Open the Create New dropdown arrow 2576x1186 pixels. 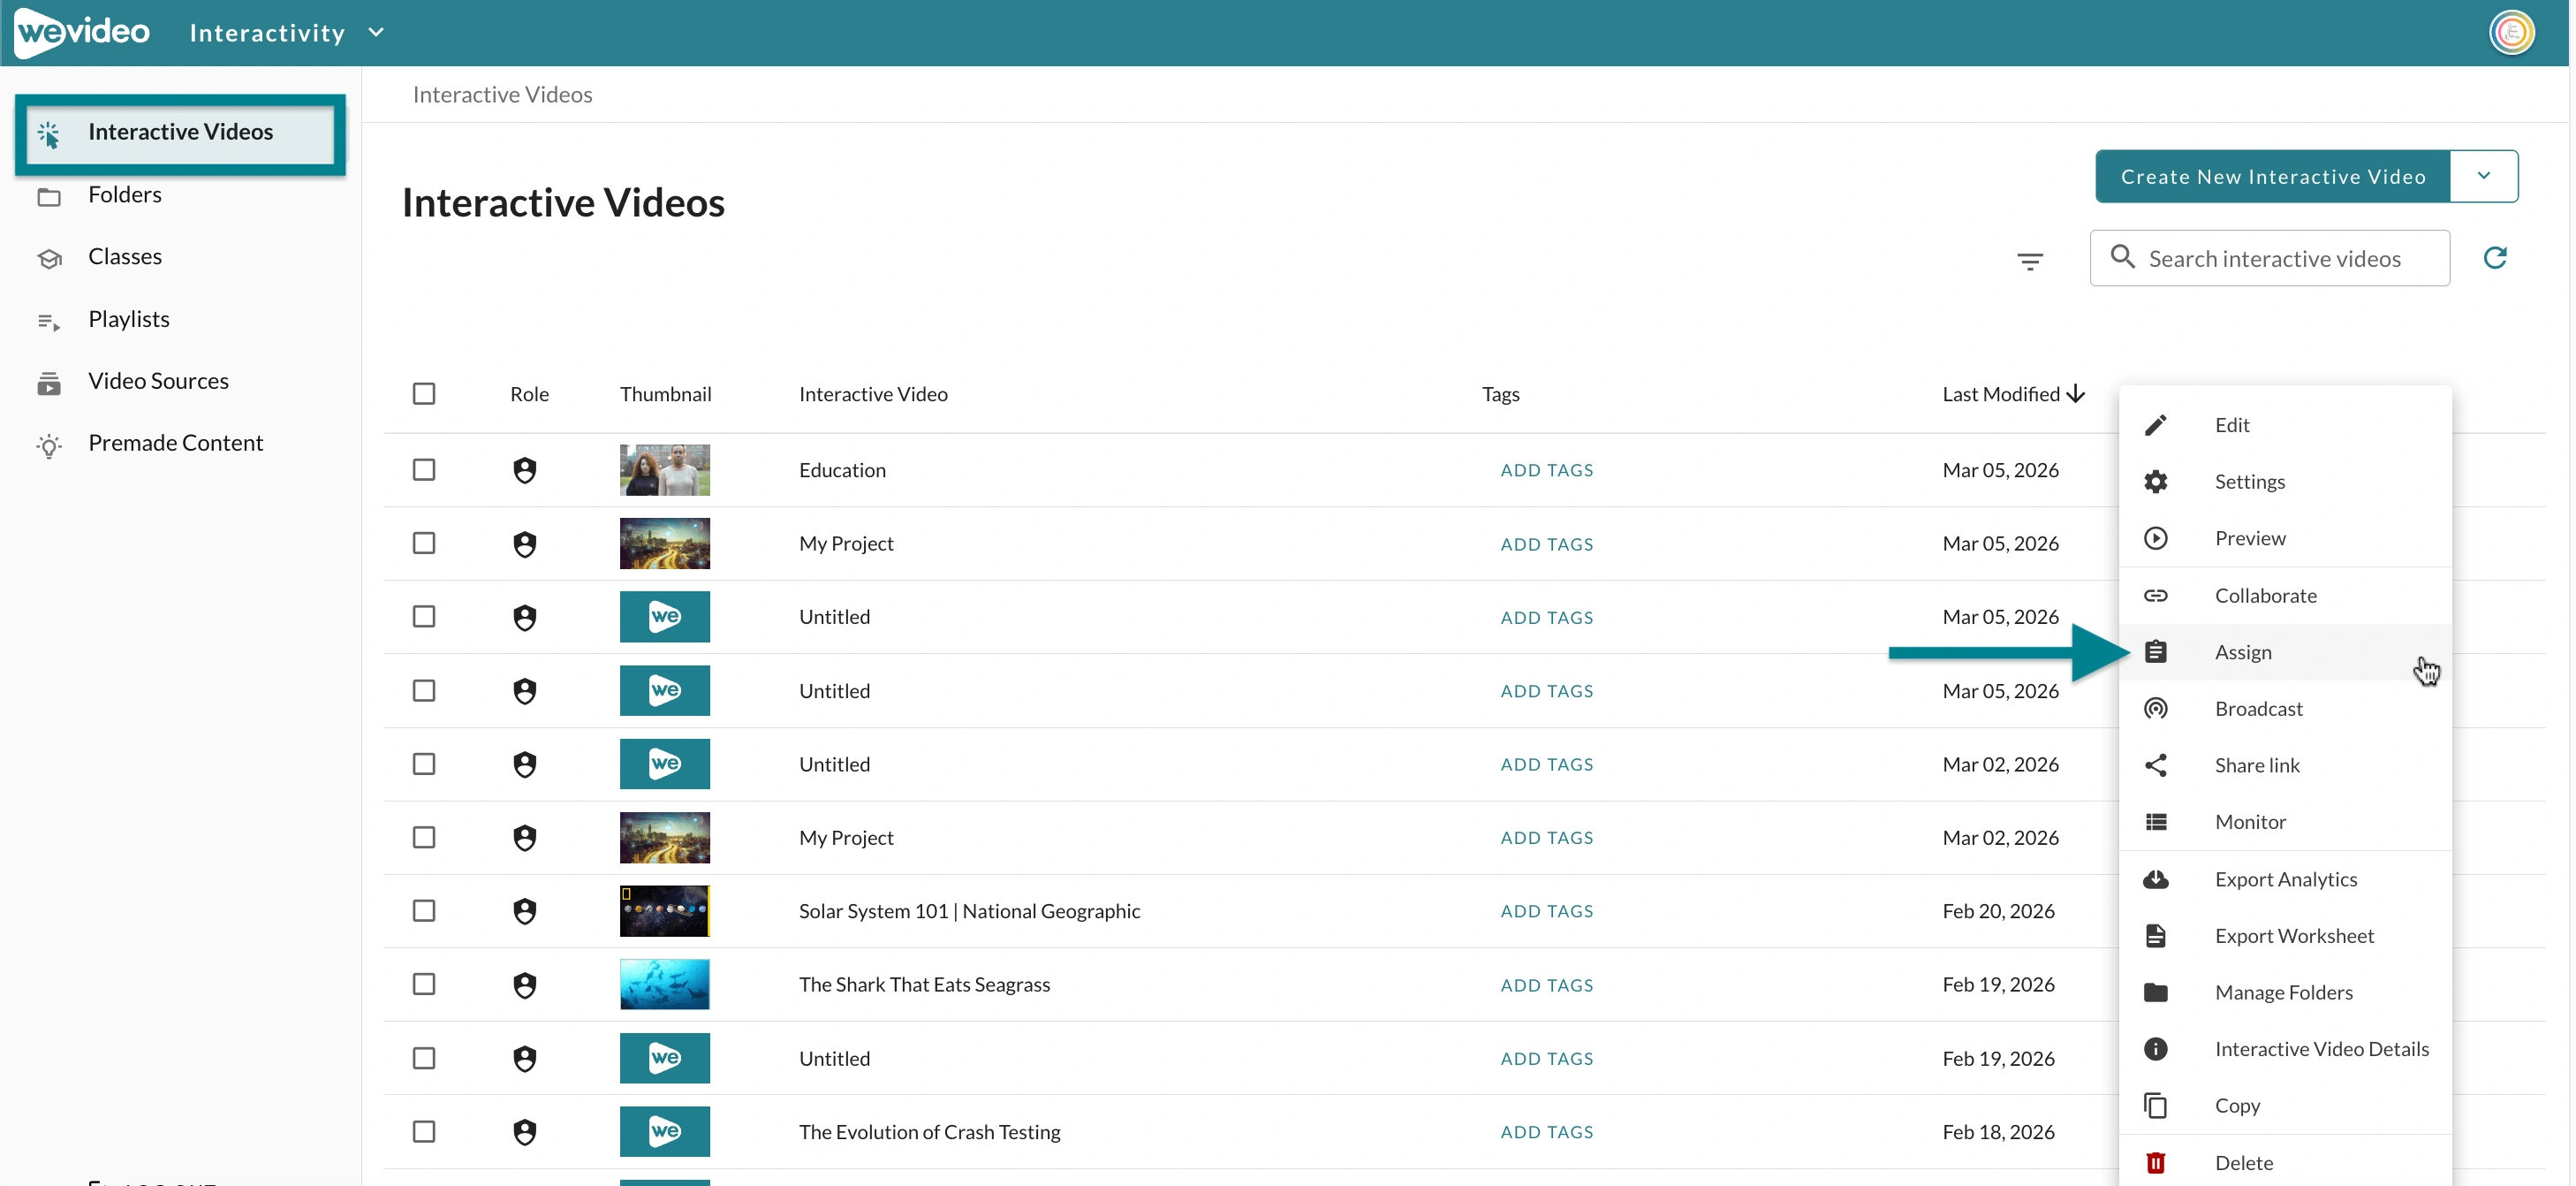click(x=2483, y=176)
